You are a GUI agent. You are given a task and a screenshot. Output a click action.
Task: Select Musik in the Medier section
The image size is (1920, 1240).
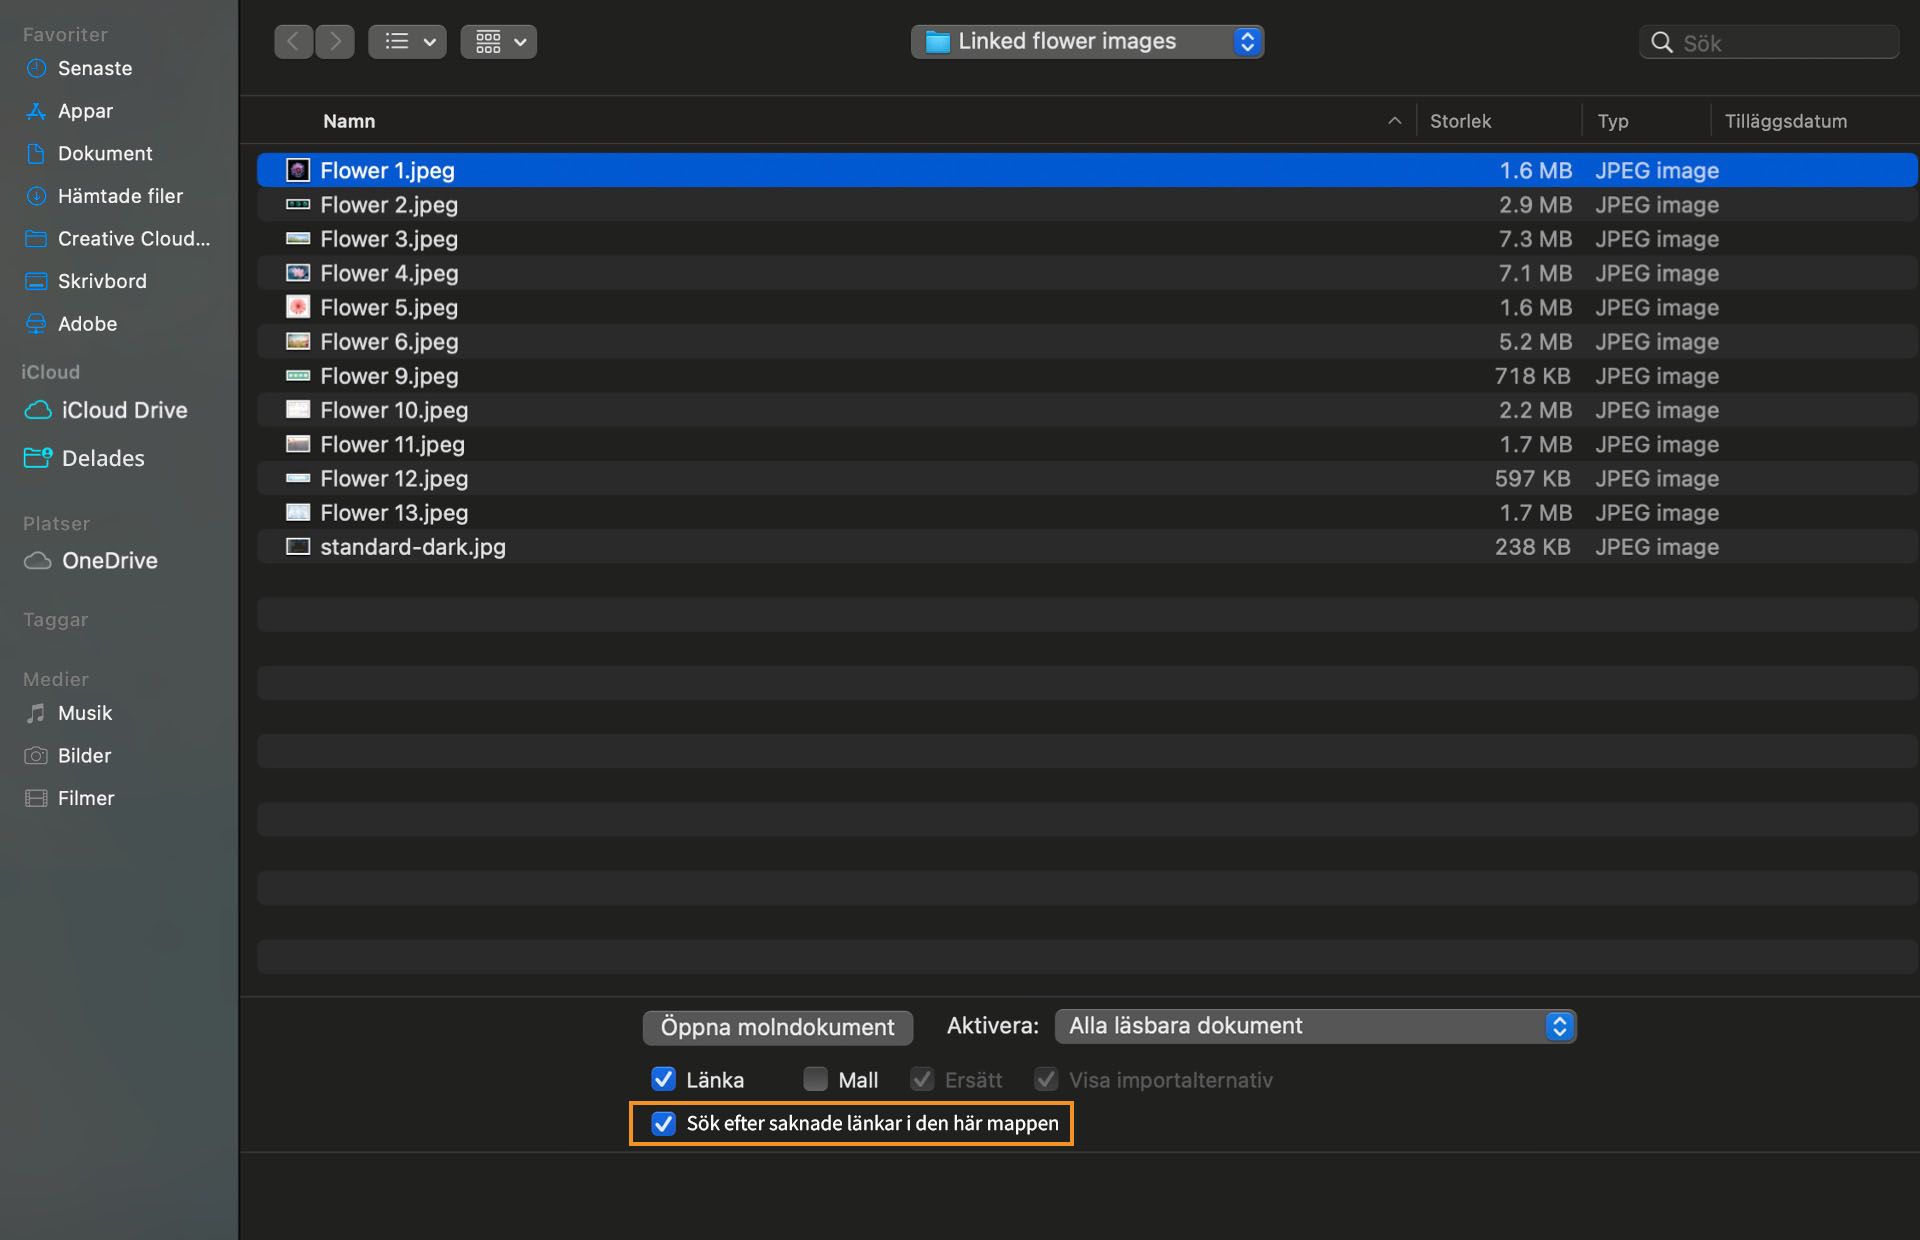click(x=85, y=714)
